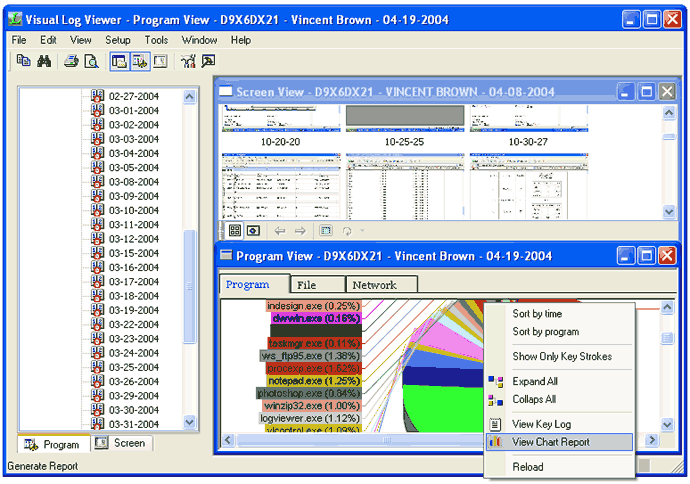Click the notepad.exe (1.25%) chart label
Screen dimensions: 690x484
[314, 381]
